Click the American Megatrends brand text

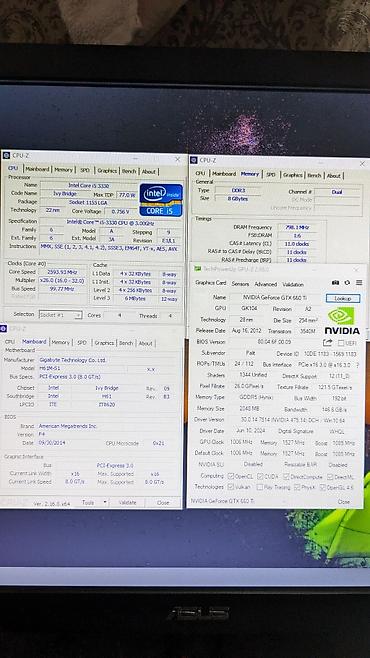(x=68, y=426)
